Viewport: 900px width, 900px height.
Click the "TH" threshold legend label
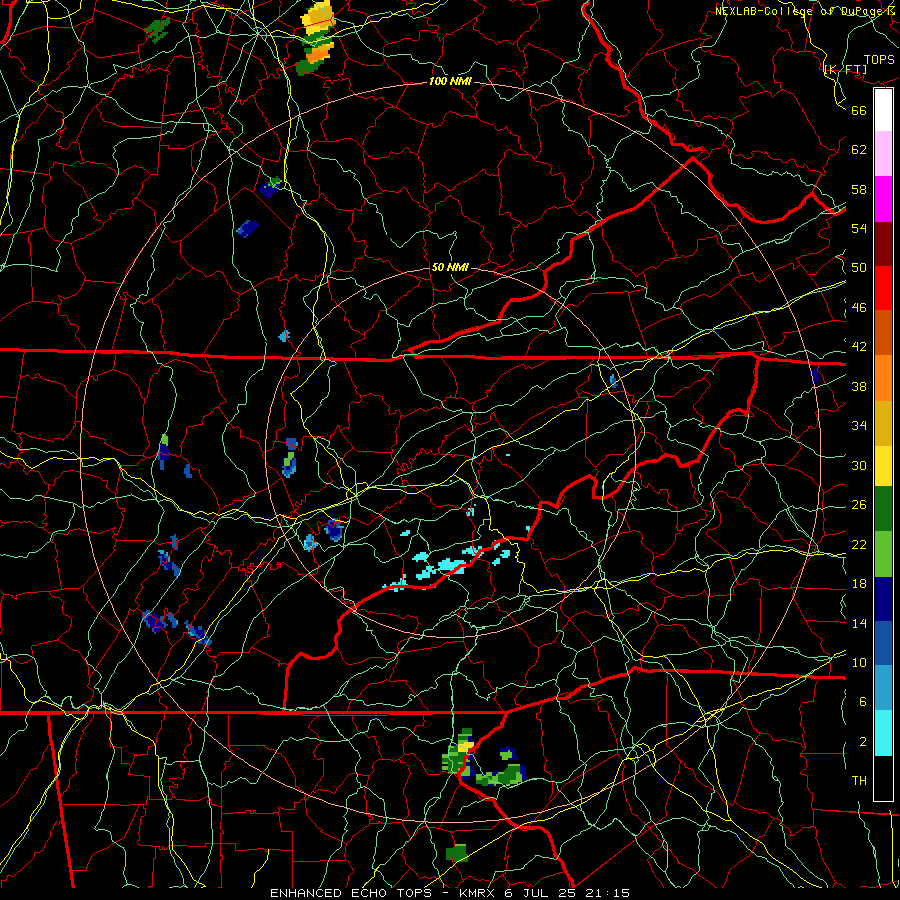tap(859, 781)
